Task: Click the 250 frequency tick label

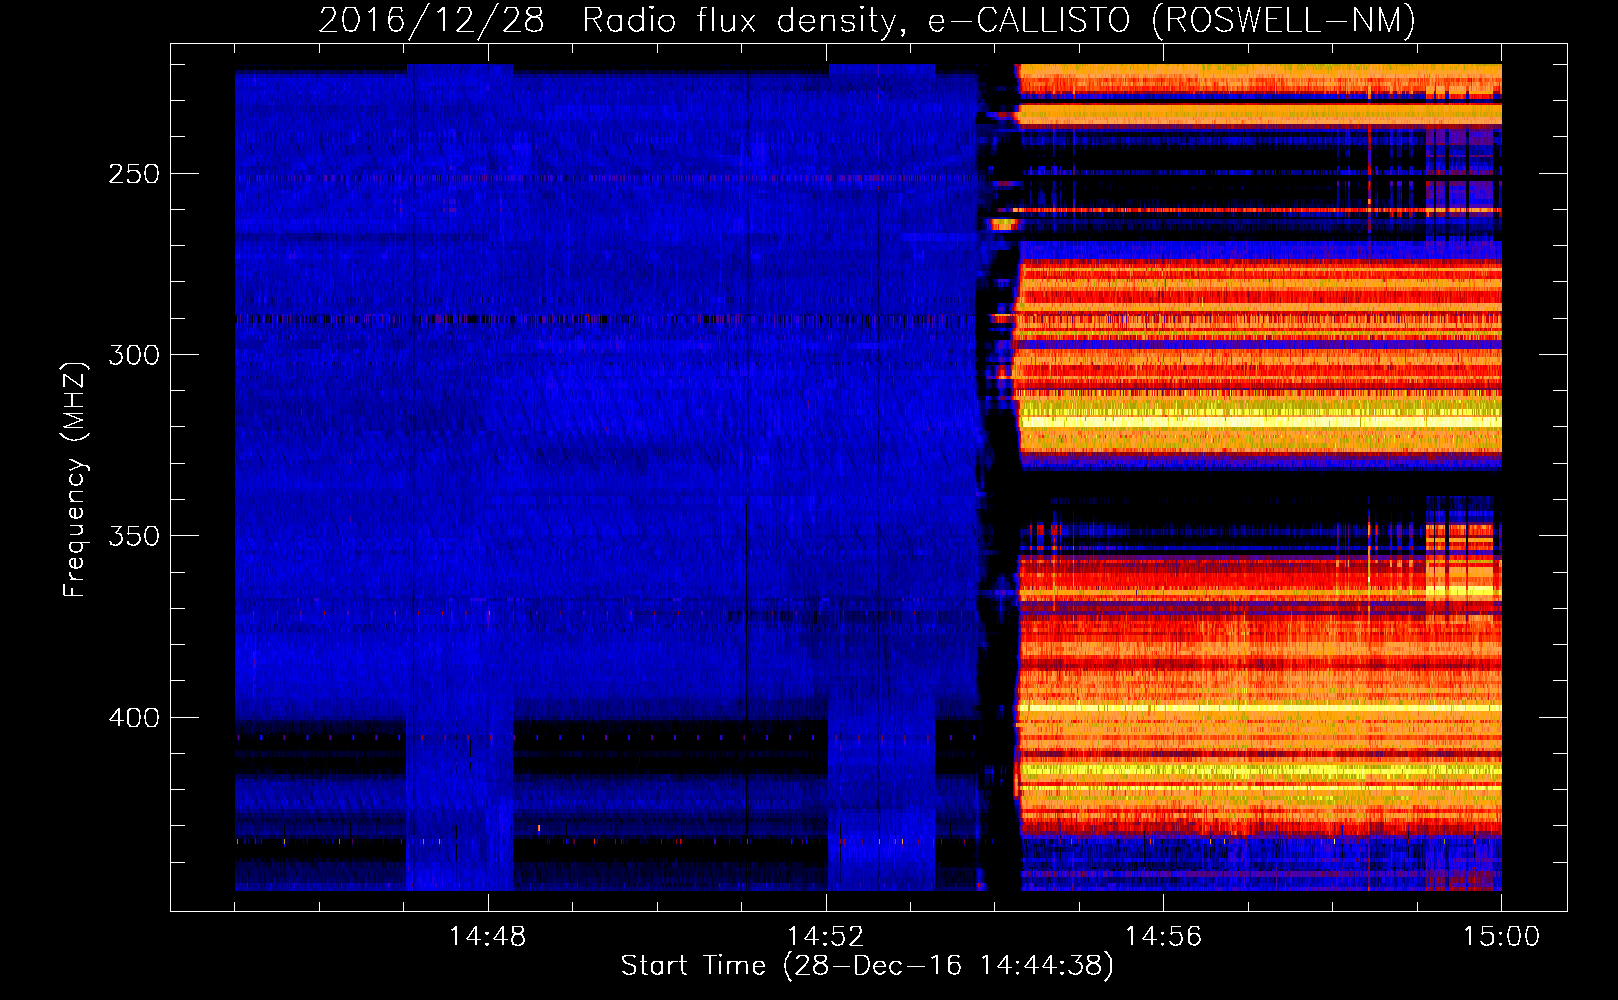Action: point(134,174)
